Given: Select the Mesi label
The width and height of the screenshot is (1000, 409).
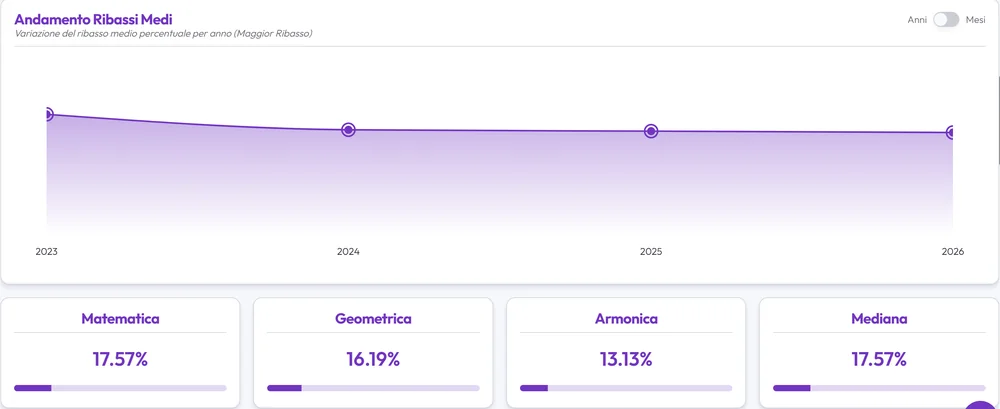Looking at the screenshot, I should (x=975, y=20).
